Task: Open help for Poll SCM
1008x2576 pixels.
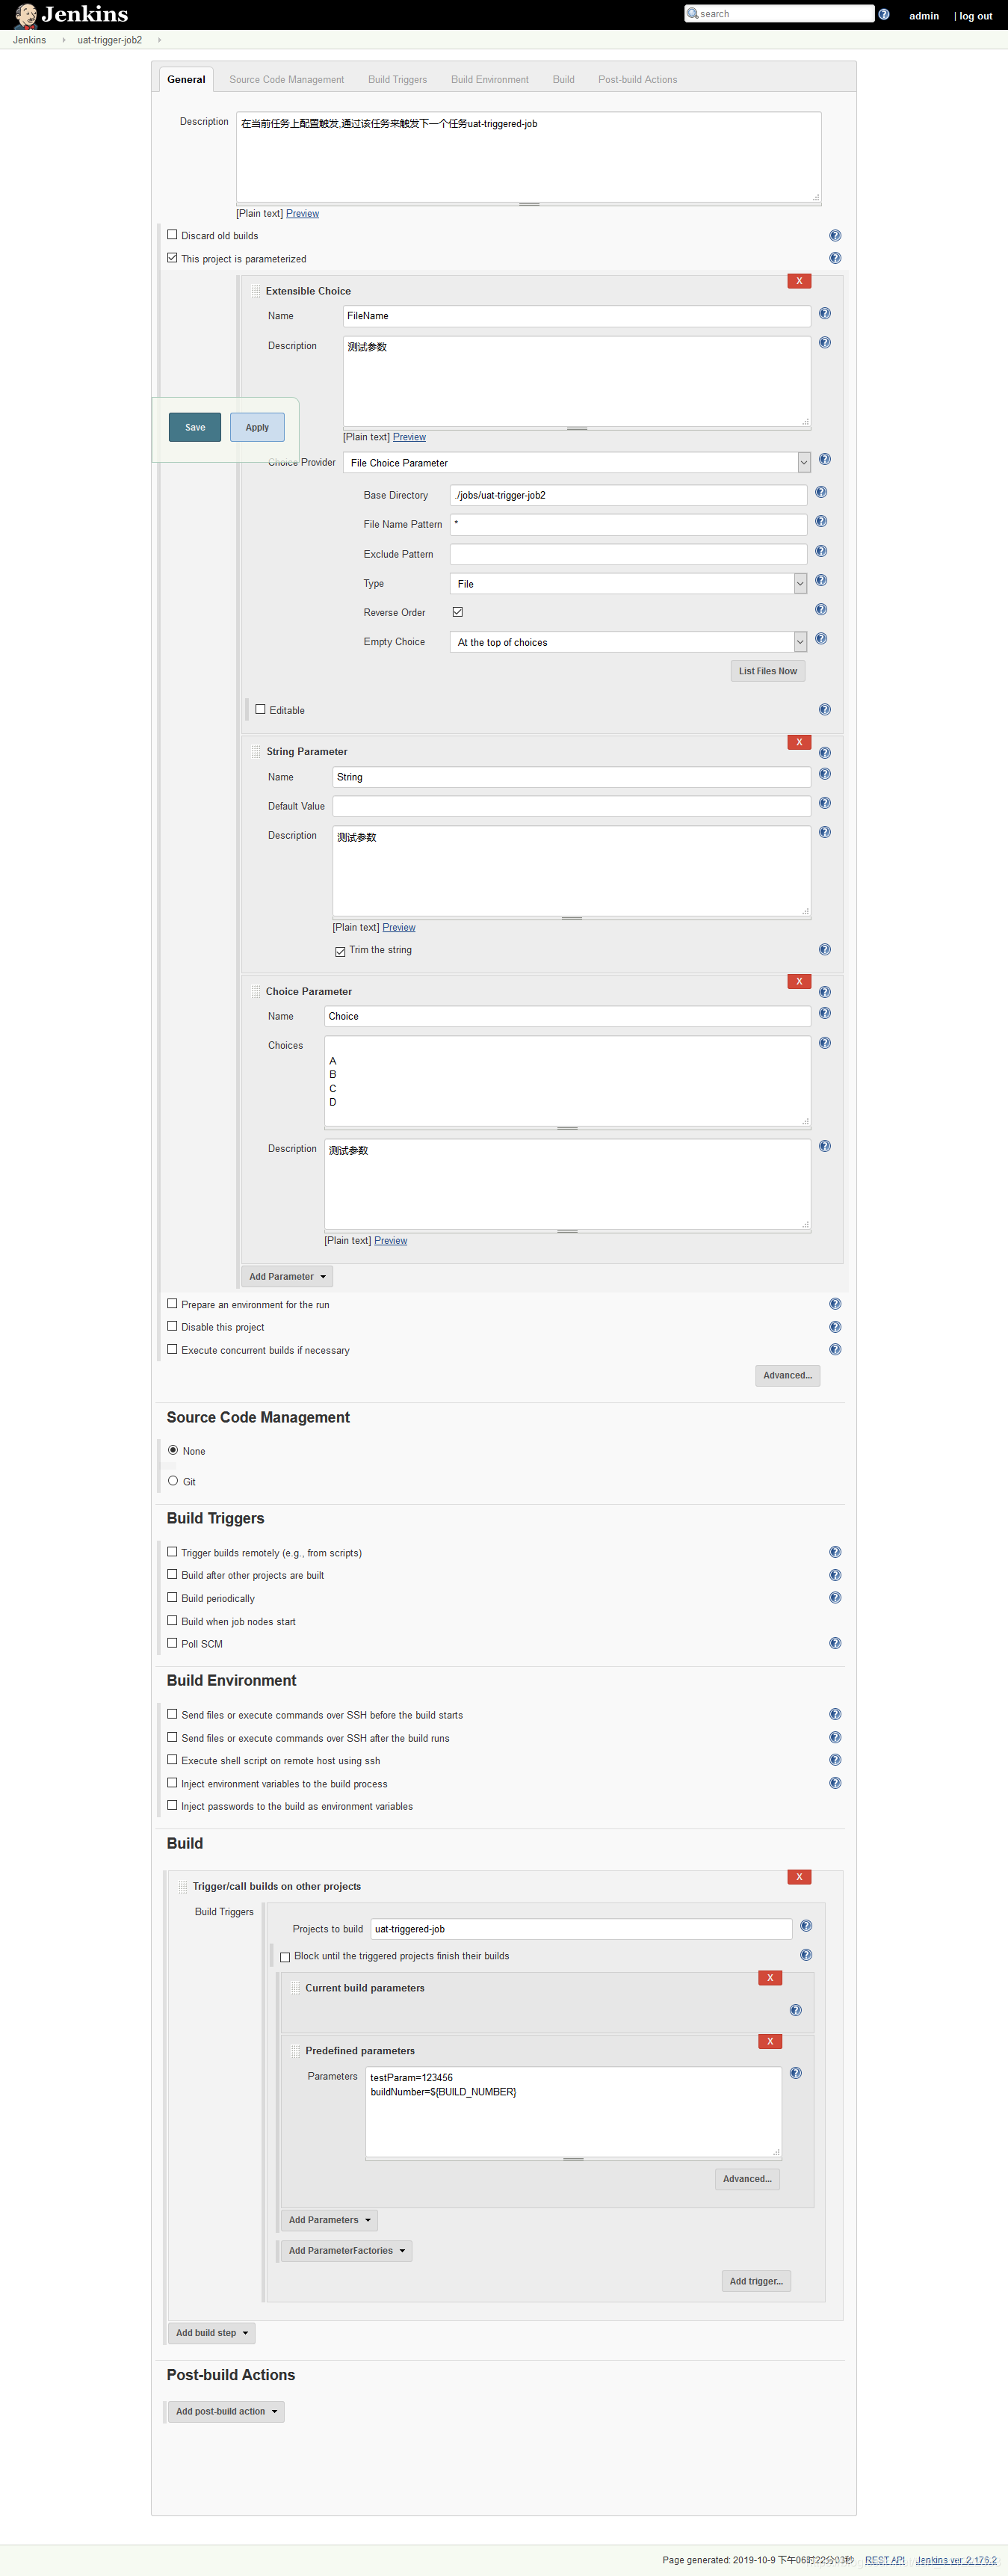Action: tap(835, 1643)
